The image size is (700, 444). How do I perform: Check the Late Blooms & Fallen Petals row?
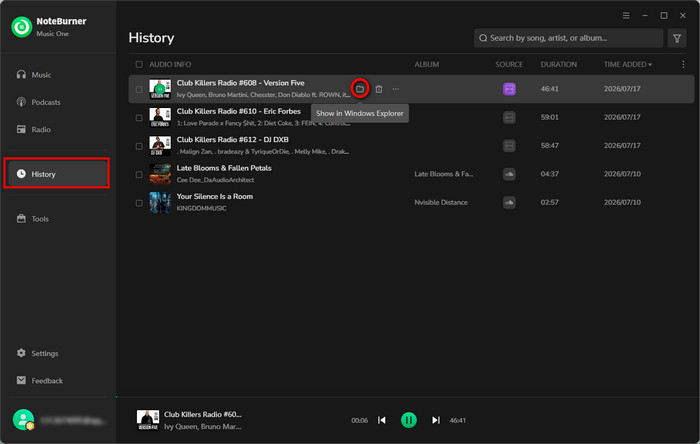(x=139, y=174)
